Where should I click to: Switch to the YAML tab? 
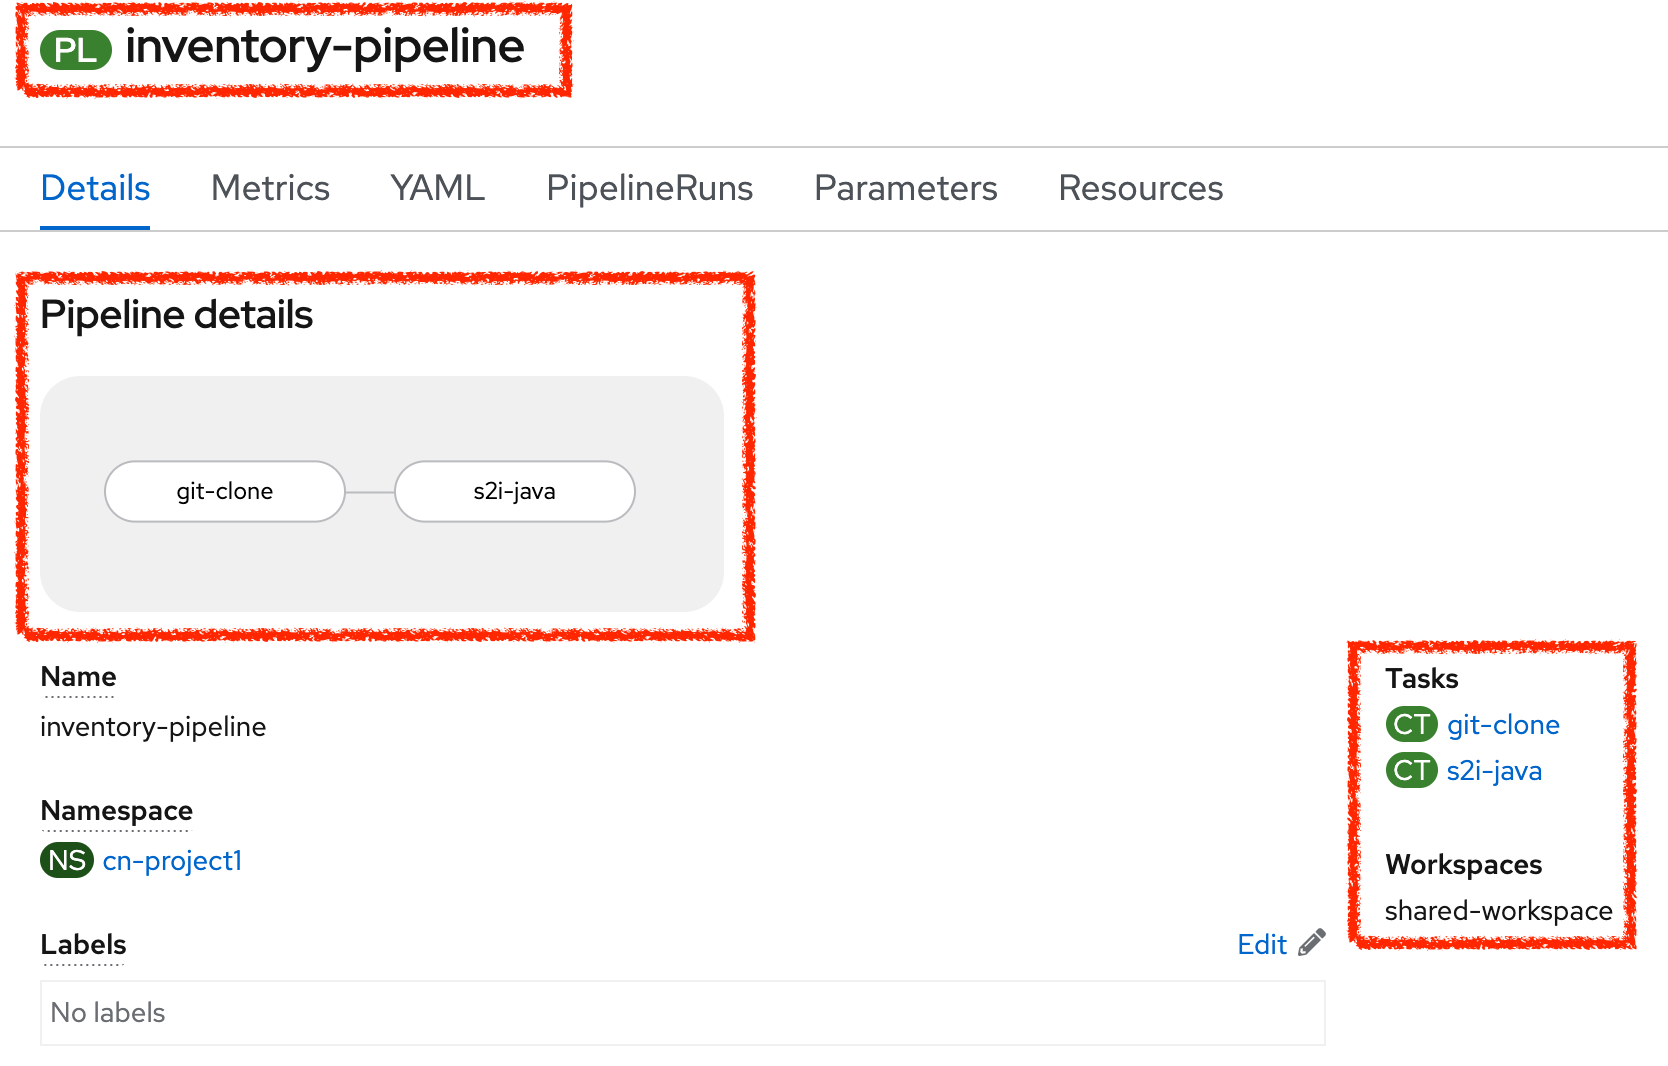pos(436,188)
